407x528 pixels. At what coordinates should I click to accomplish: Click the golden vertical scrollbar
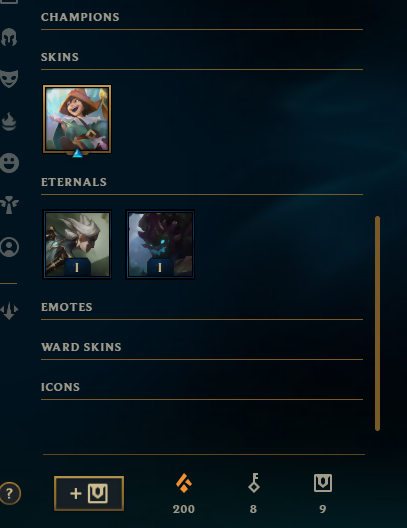377,323
